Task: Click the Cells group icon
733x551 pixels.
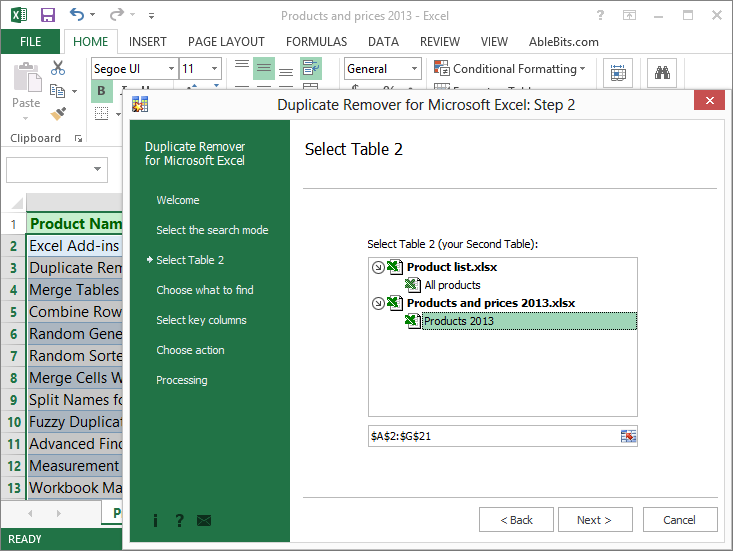Action: pyautogui.click(x=618, y=73)
